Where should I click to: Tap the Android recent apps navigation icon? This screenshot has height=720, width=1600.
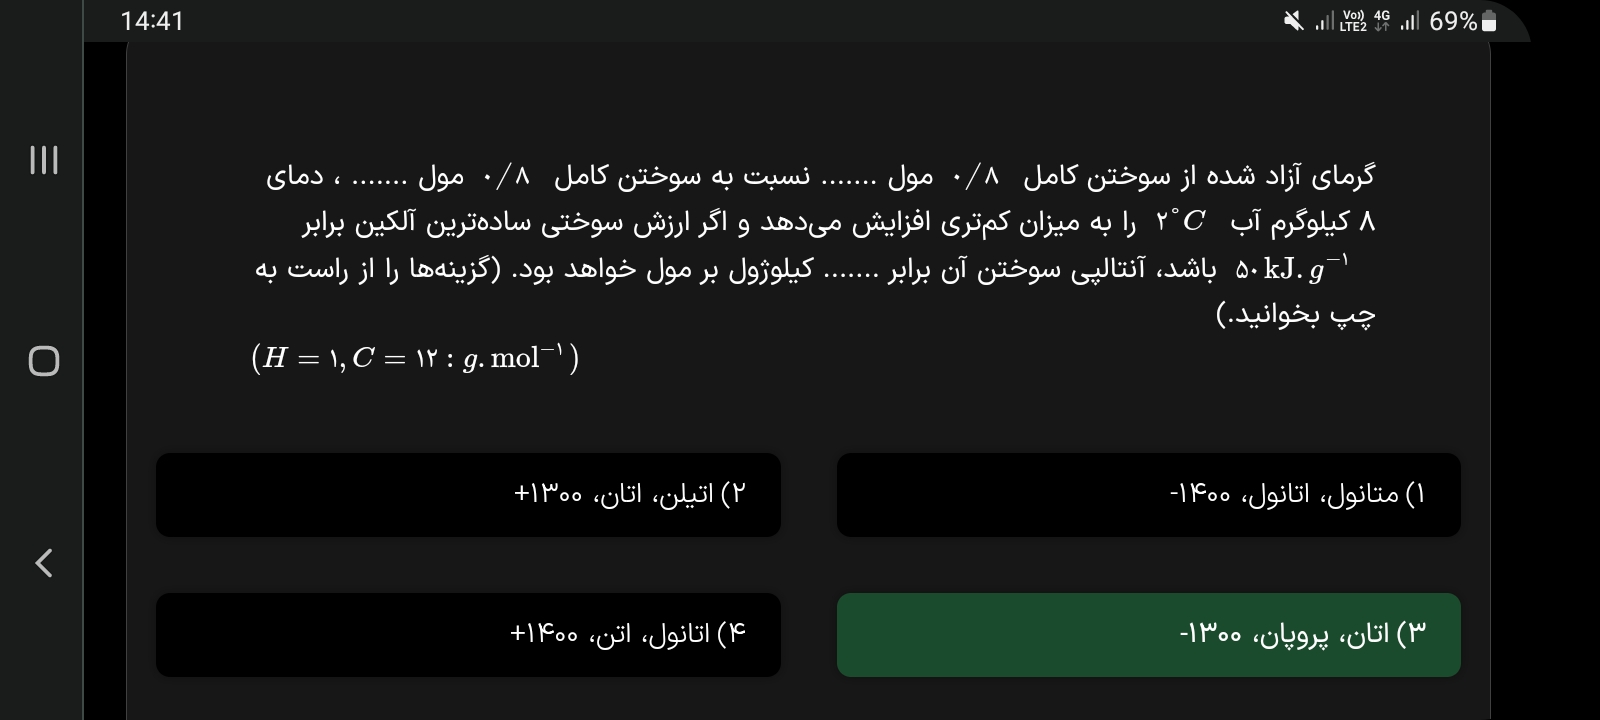tap(43, 160)
